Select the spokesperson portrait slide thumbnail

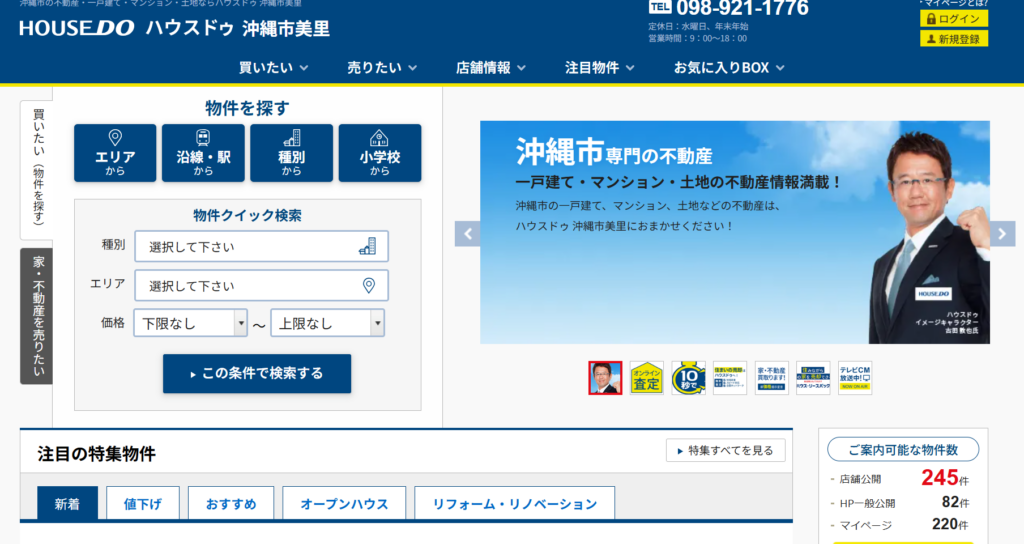[605, 378]
